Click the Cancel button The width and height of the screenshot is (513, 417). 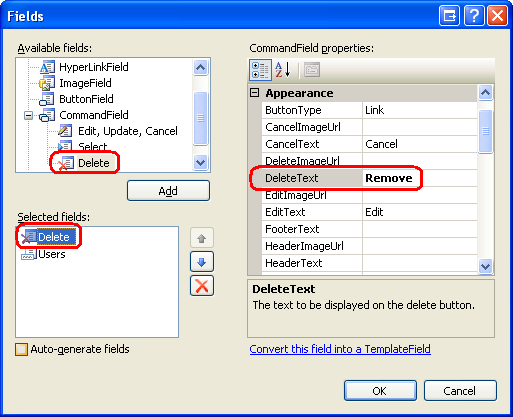(460, 391)
